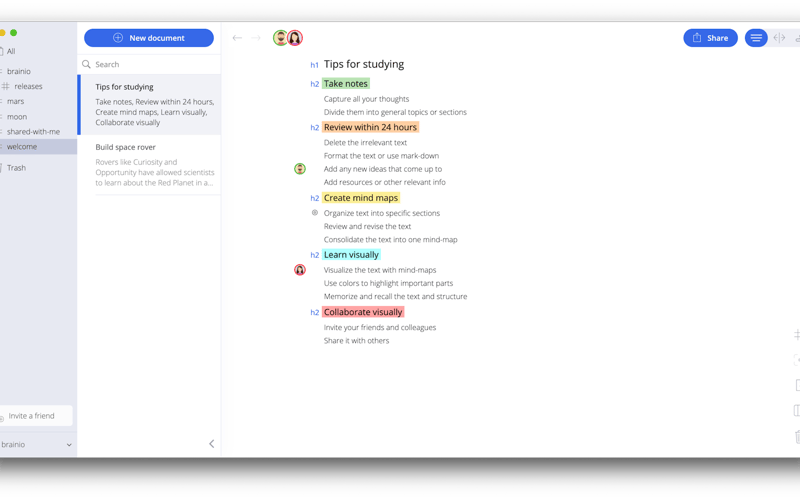Select the brainio tag in sidebar list
The height and width of the screenshot is (500, 800).
tap(18, 71)
